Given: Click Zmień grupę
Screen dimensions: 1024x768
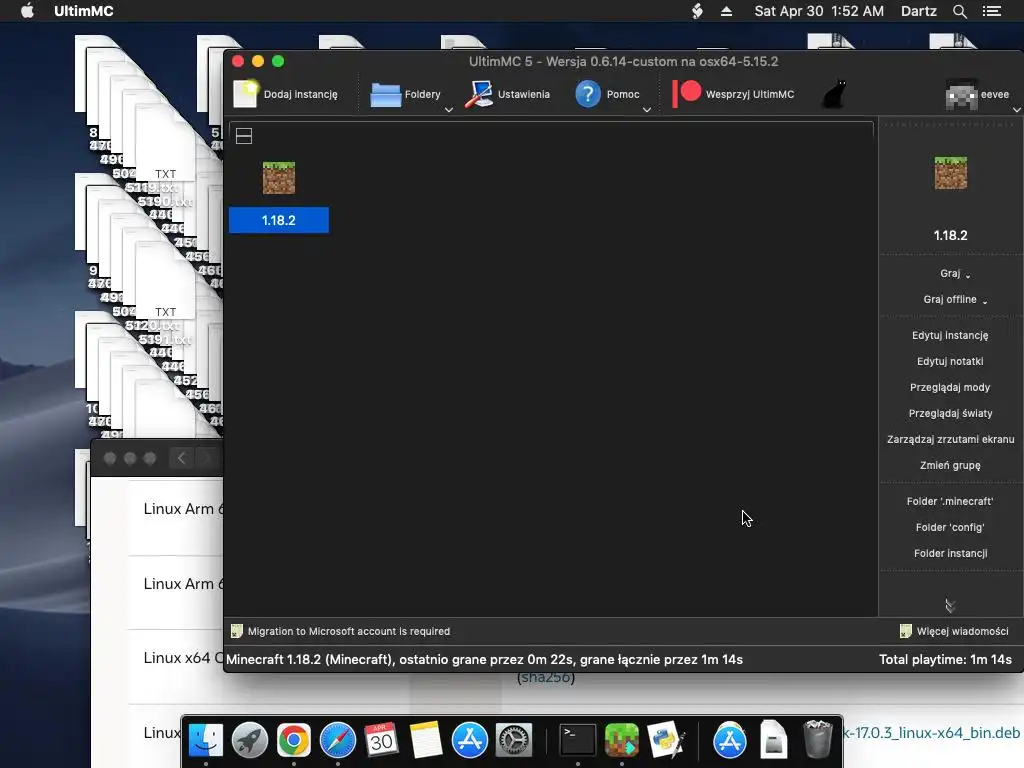Looking at the screenshot, I should coord(950,466).
